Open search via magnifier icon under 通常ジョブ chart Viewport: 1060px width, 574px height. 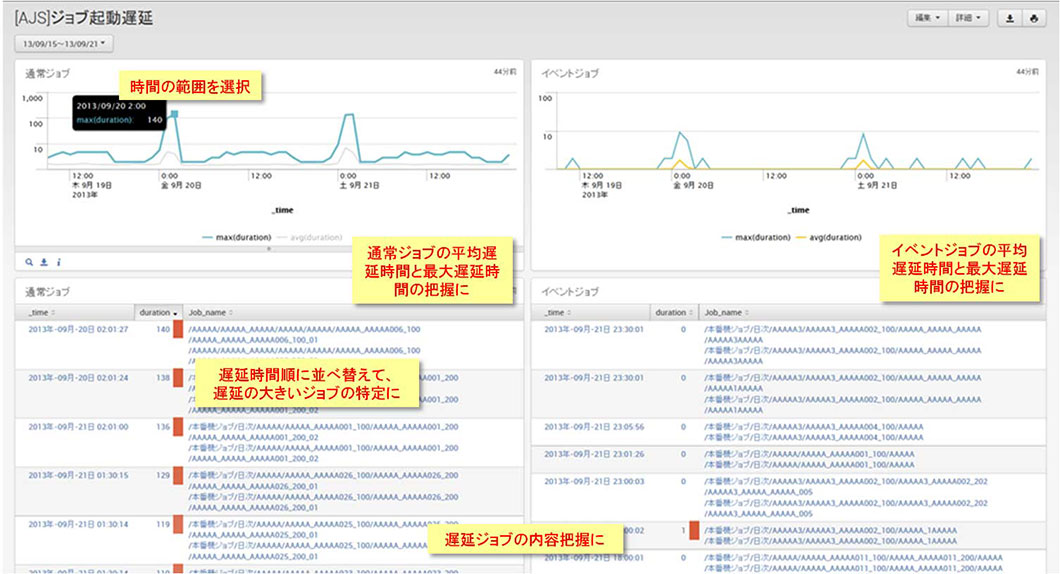tap(30, 262)
